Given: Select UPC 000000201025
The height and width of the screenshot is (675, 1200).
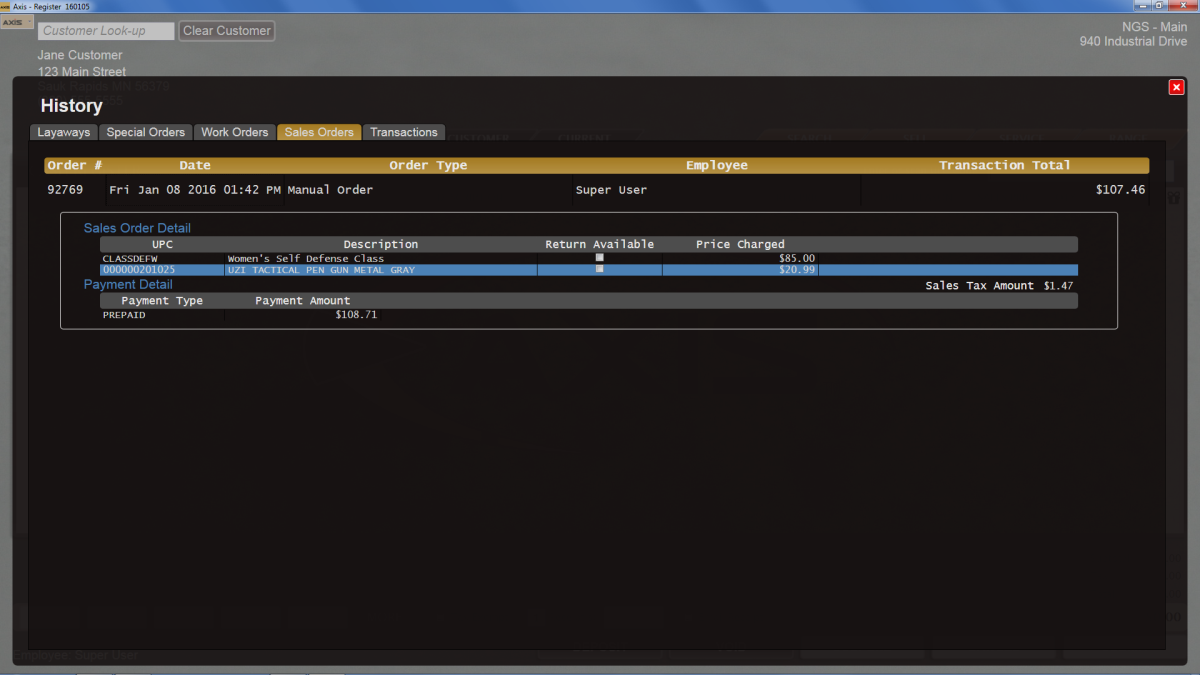Looking at the screenshot, I should coord(139,270).
